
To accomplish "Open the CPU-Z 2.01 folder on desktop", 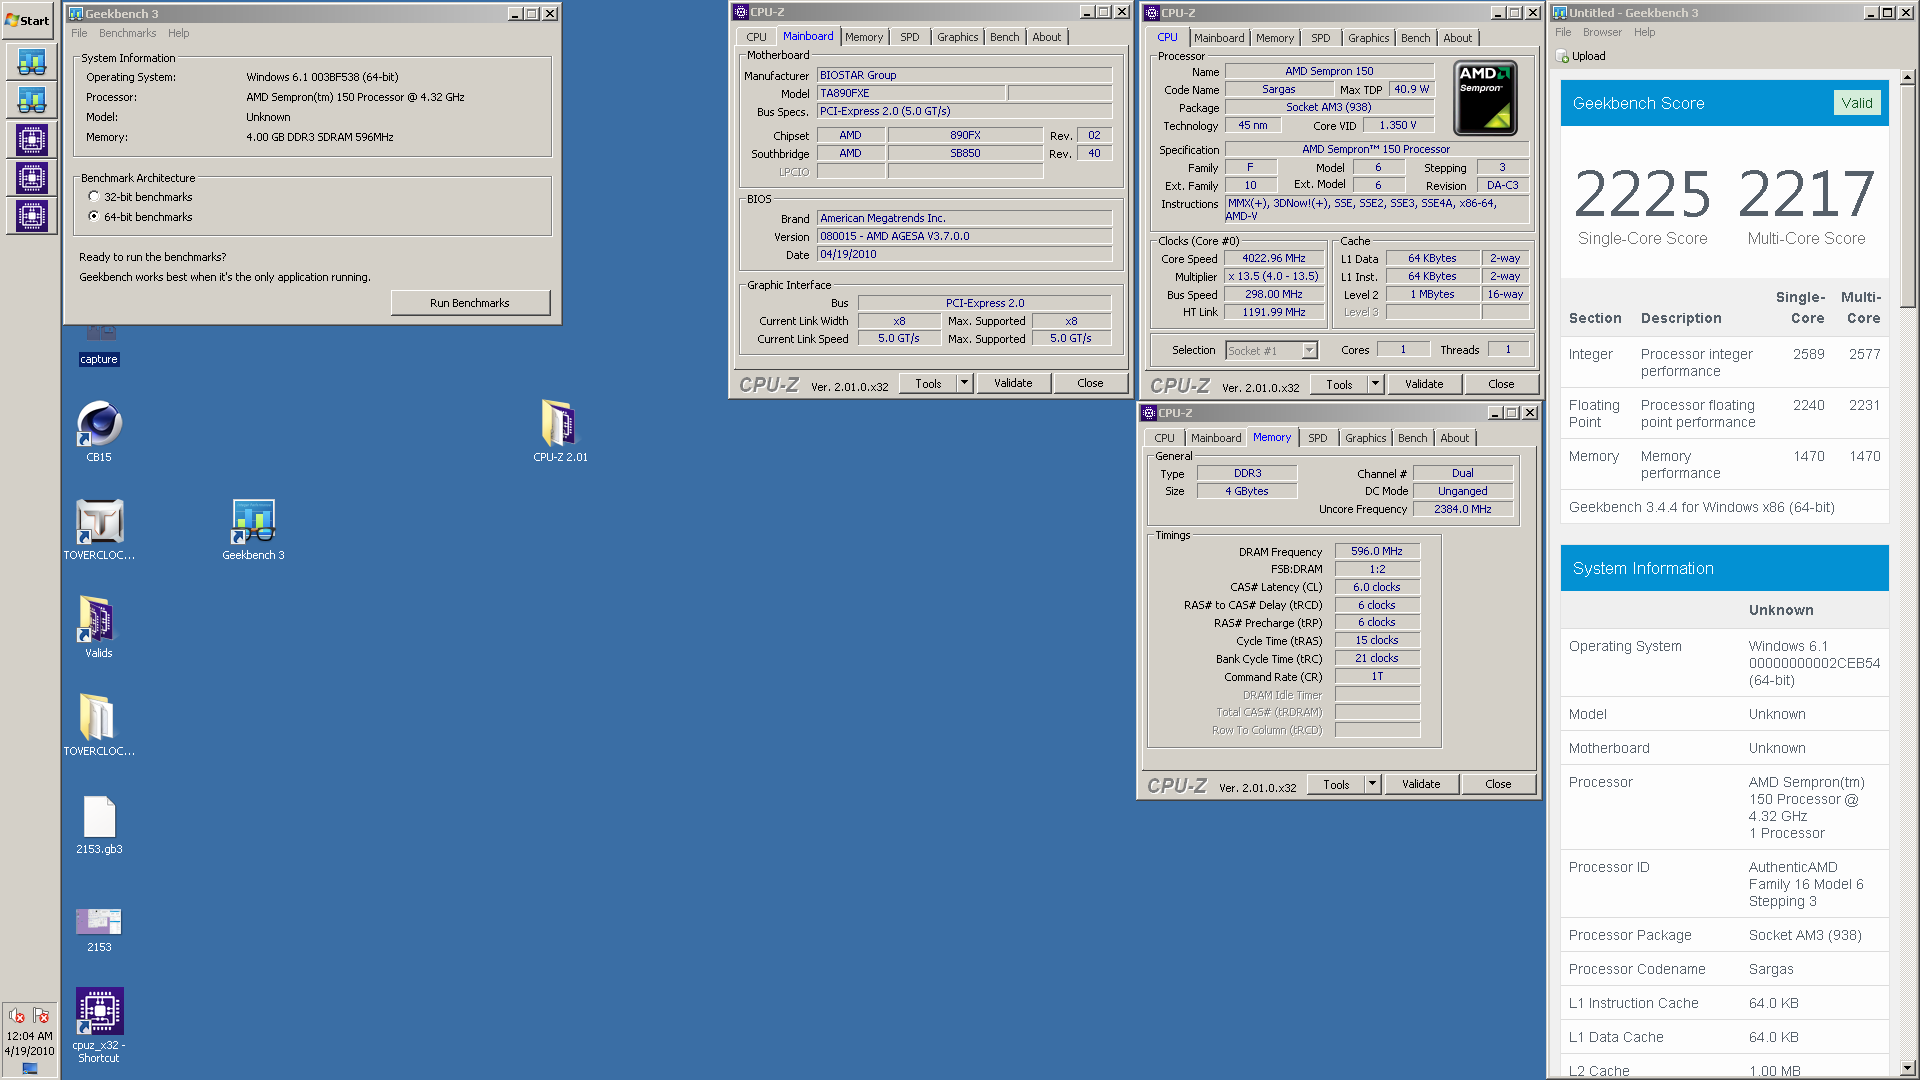I will pos(560,431).
